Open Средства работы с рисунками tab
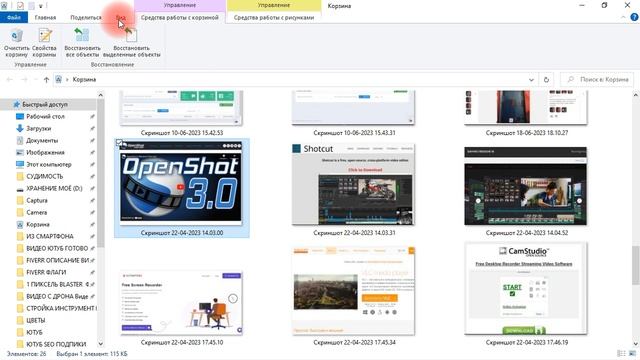Image resolution: width=640 pixels, height=360 pixels. click(x=274, y=18)
